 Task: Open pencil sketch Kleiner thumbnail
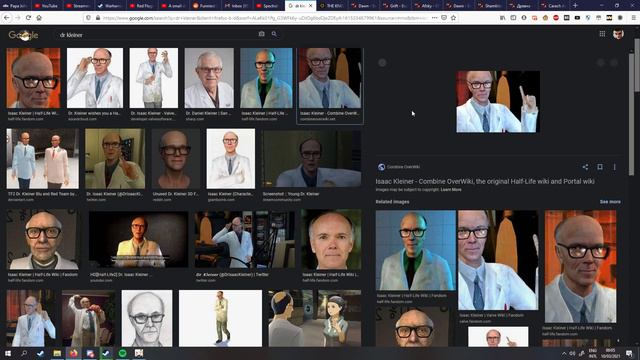tap(147, 318)
